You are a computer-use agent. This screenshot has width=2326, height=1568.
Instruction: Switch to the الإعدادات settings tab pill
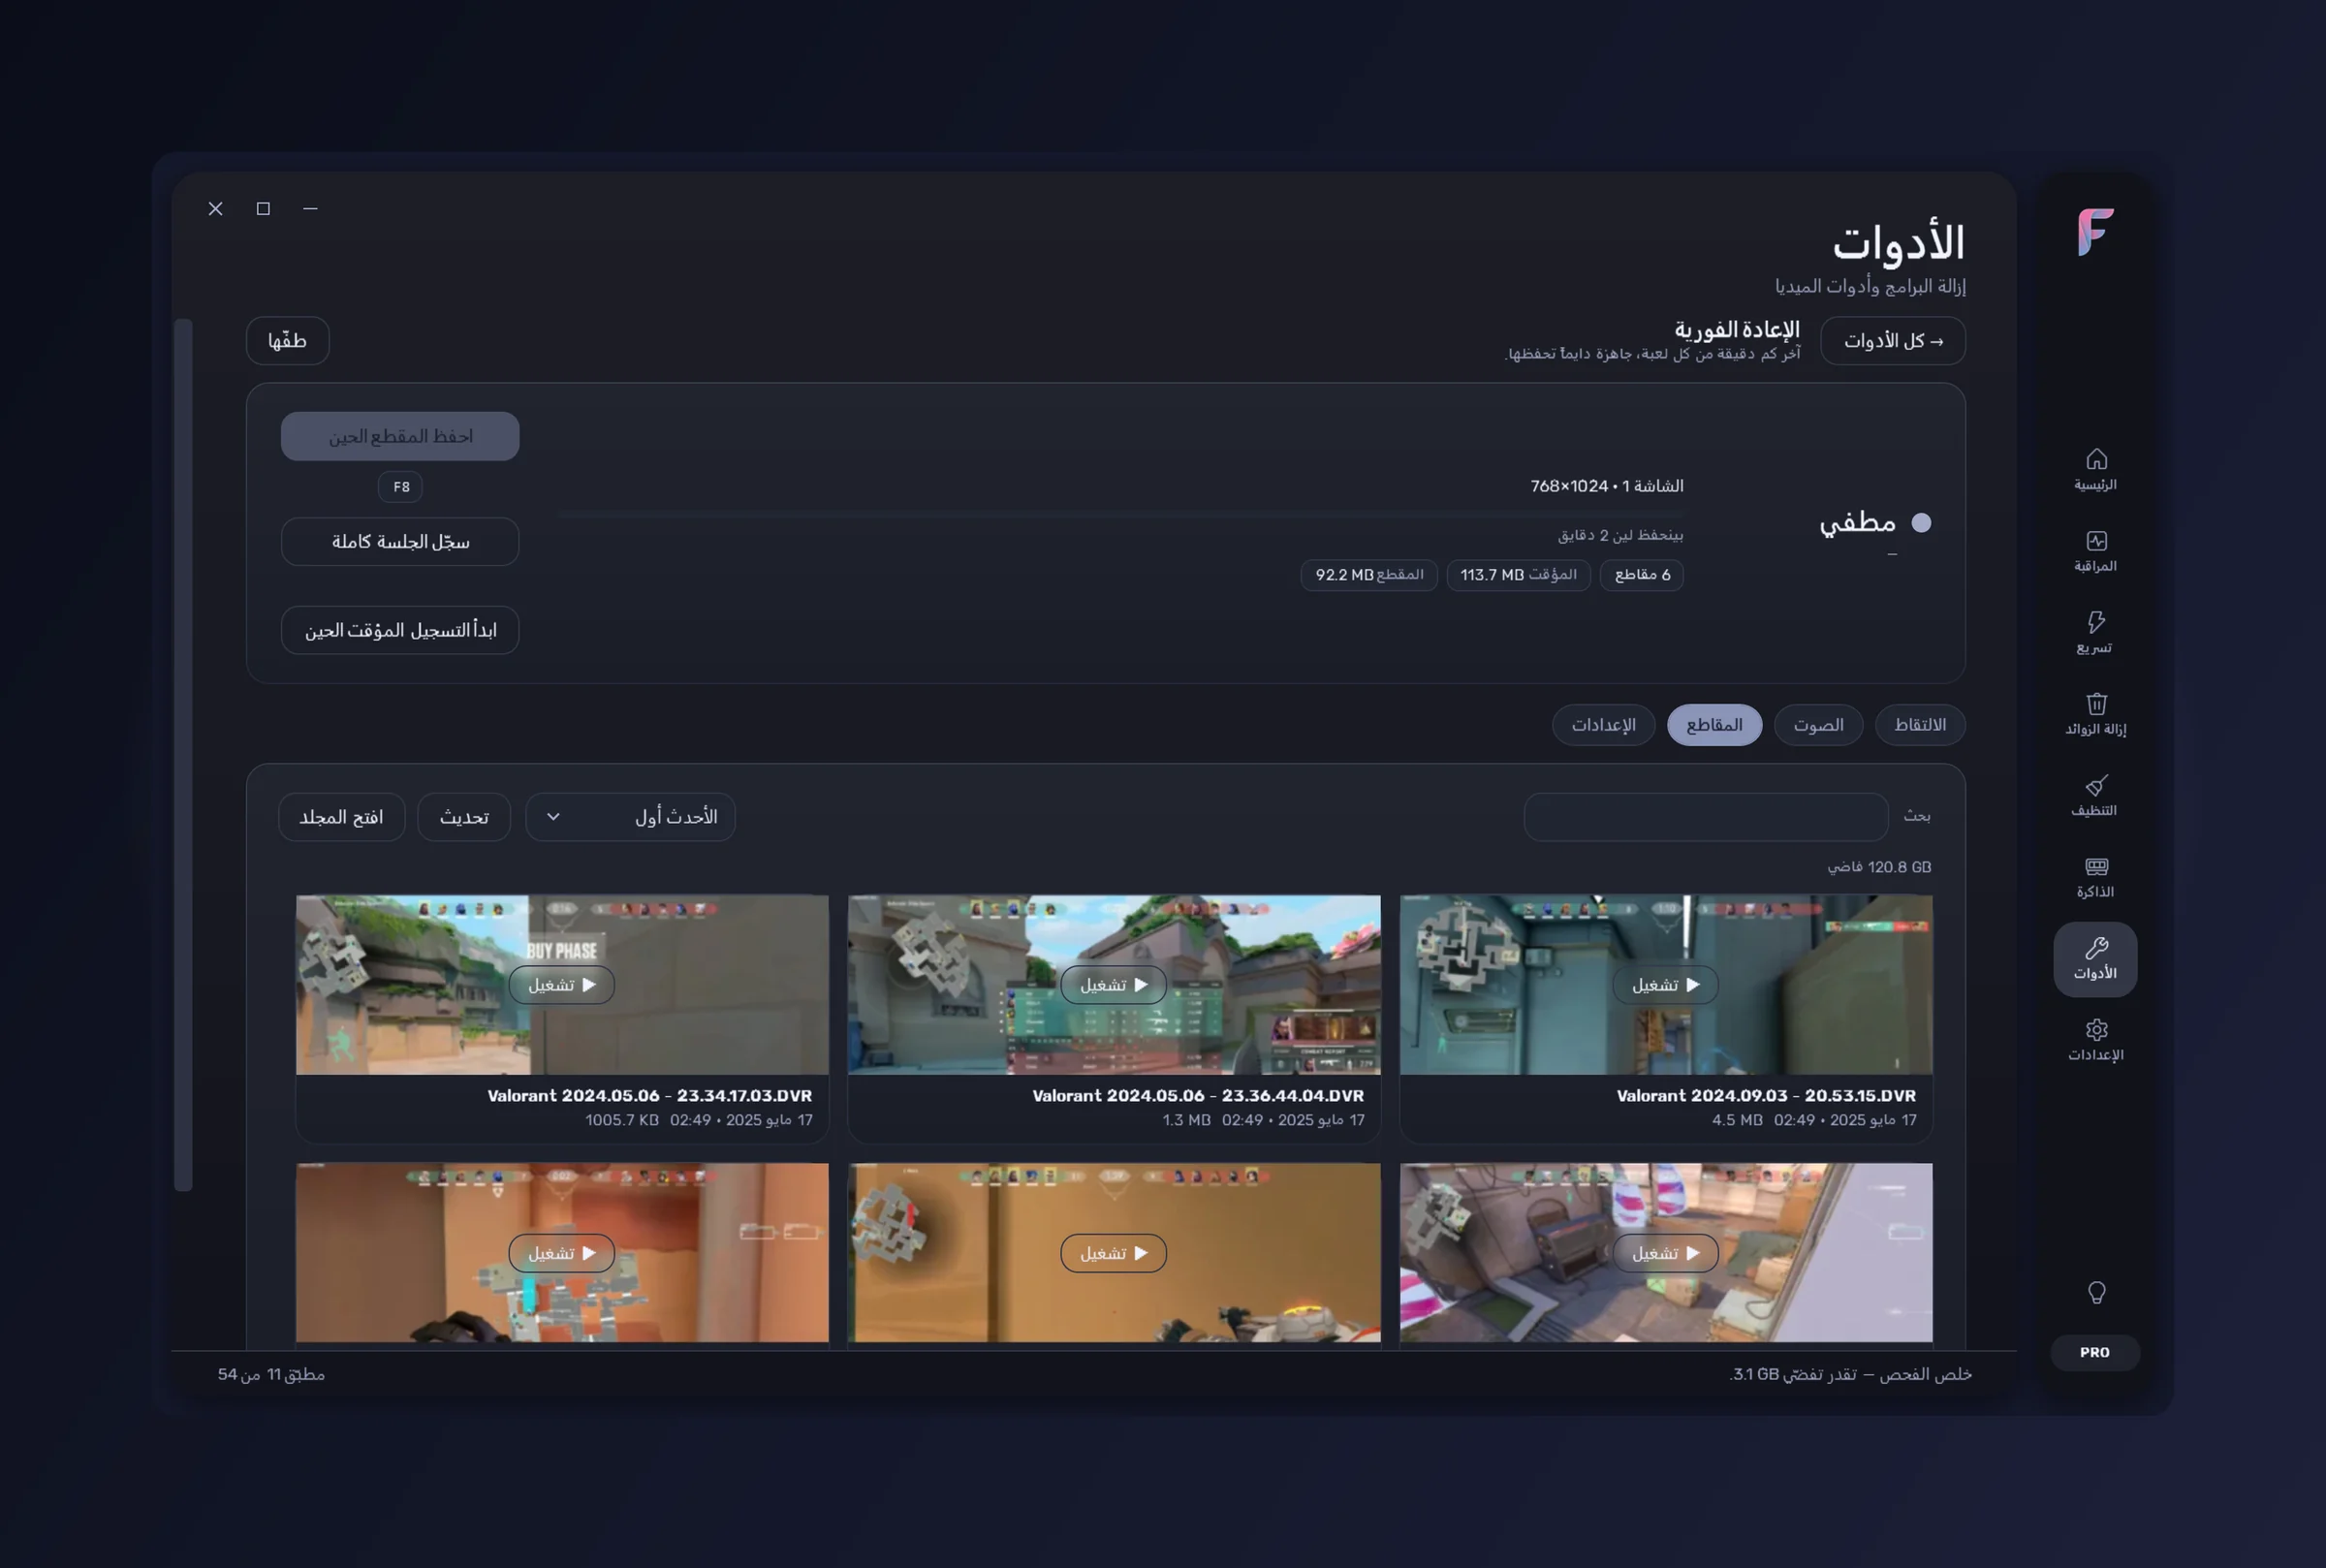pos(1603,725)
